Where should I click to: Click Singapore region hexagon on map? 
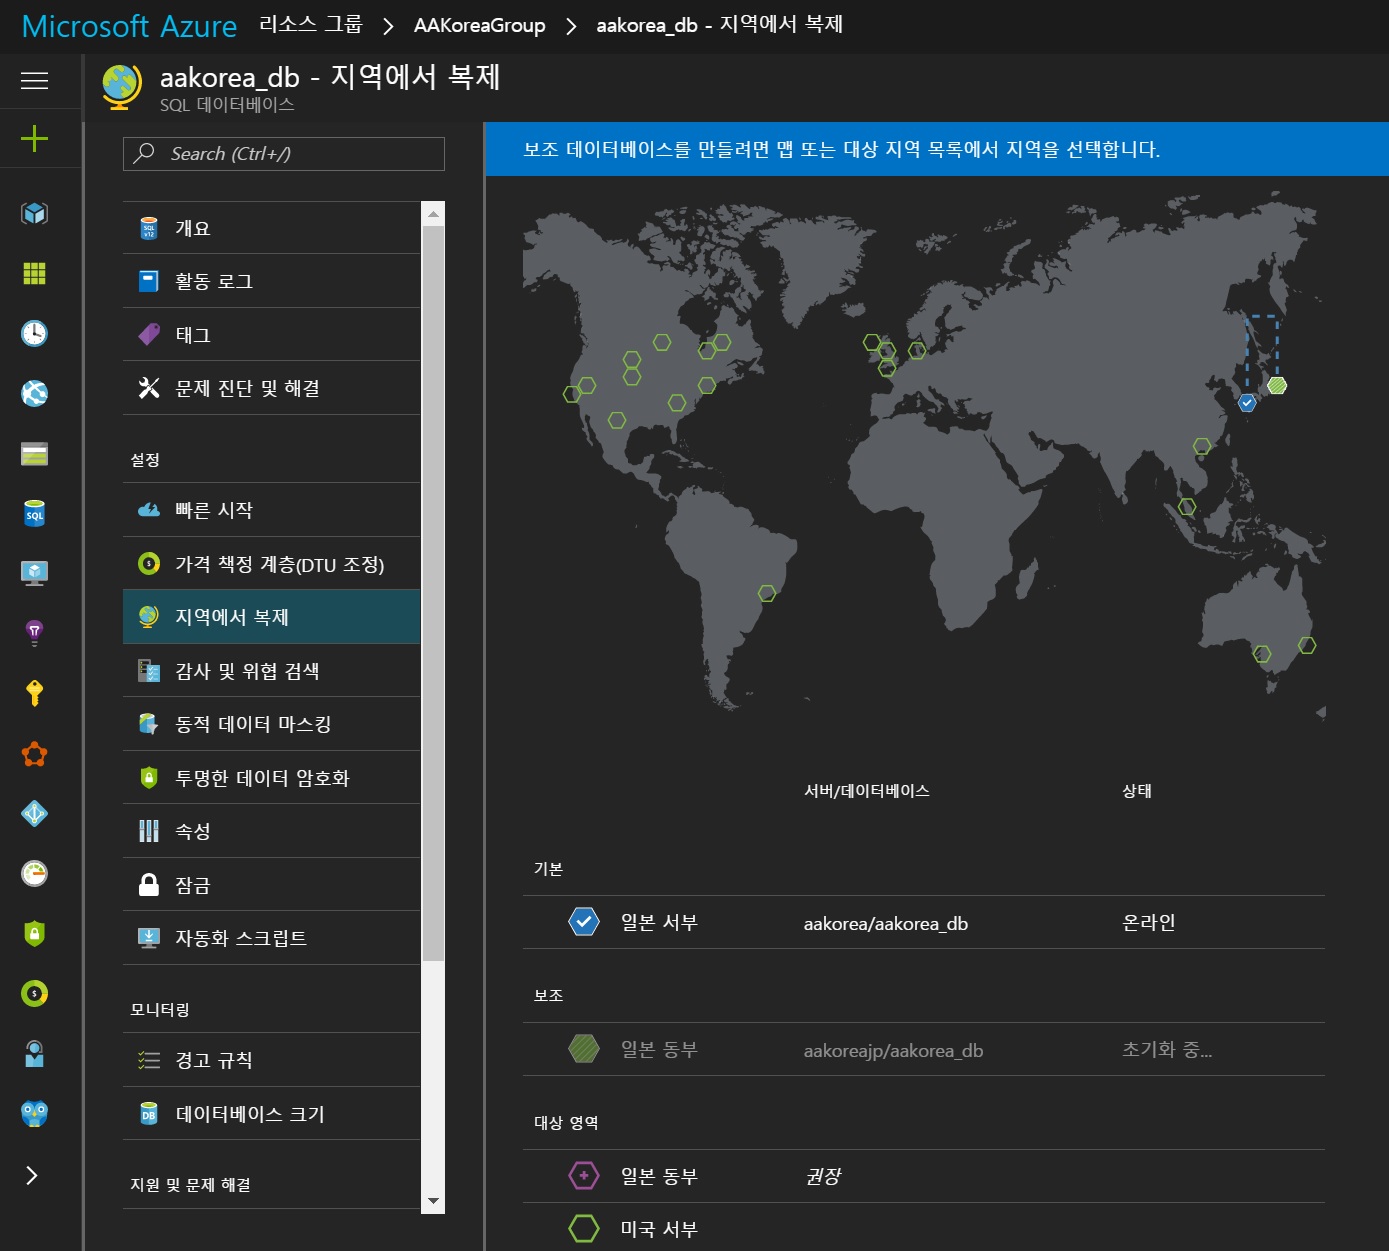coord(1187,507)
